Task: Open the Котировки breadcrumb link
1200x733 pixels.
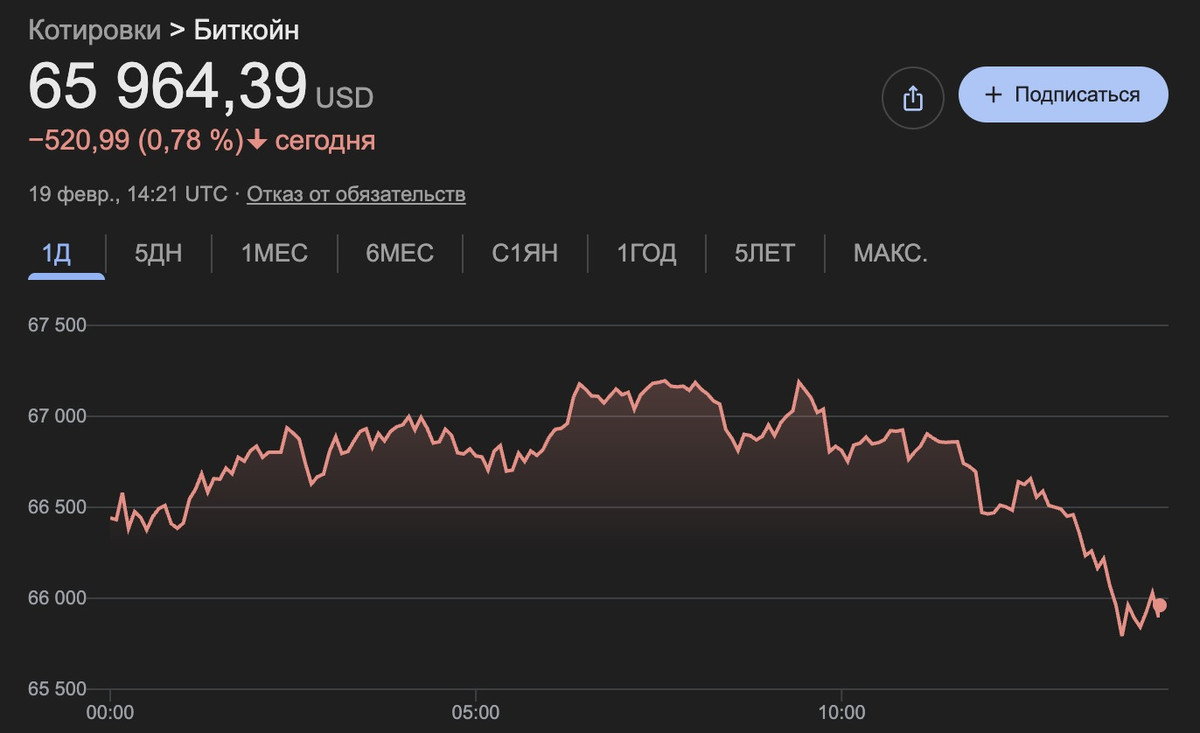Action: (x=94, y=30)
